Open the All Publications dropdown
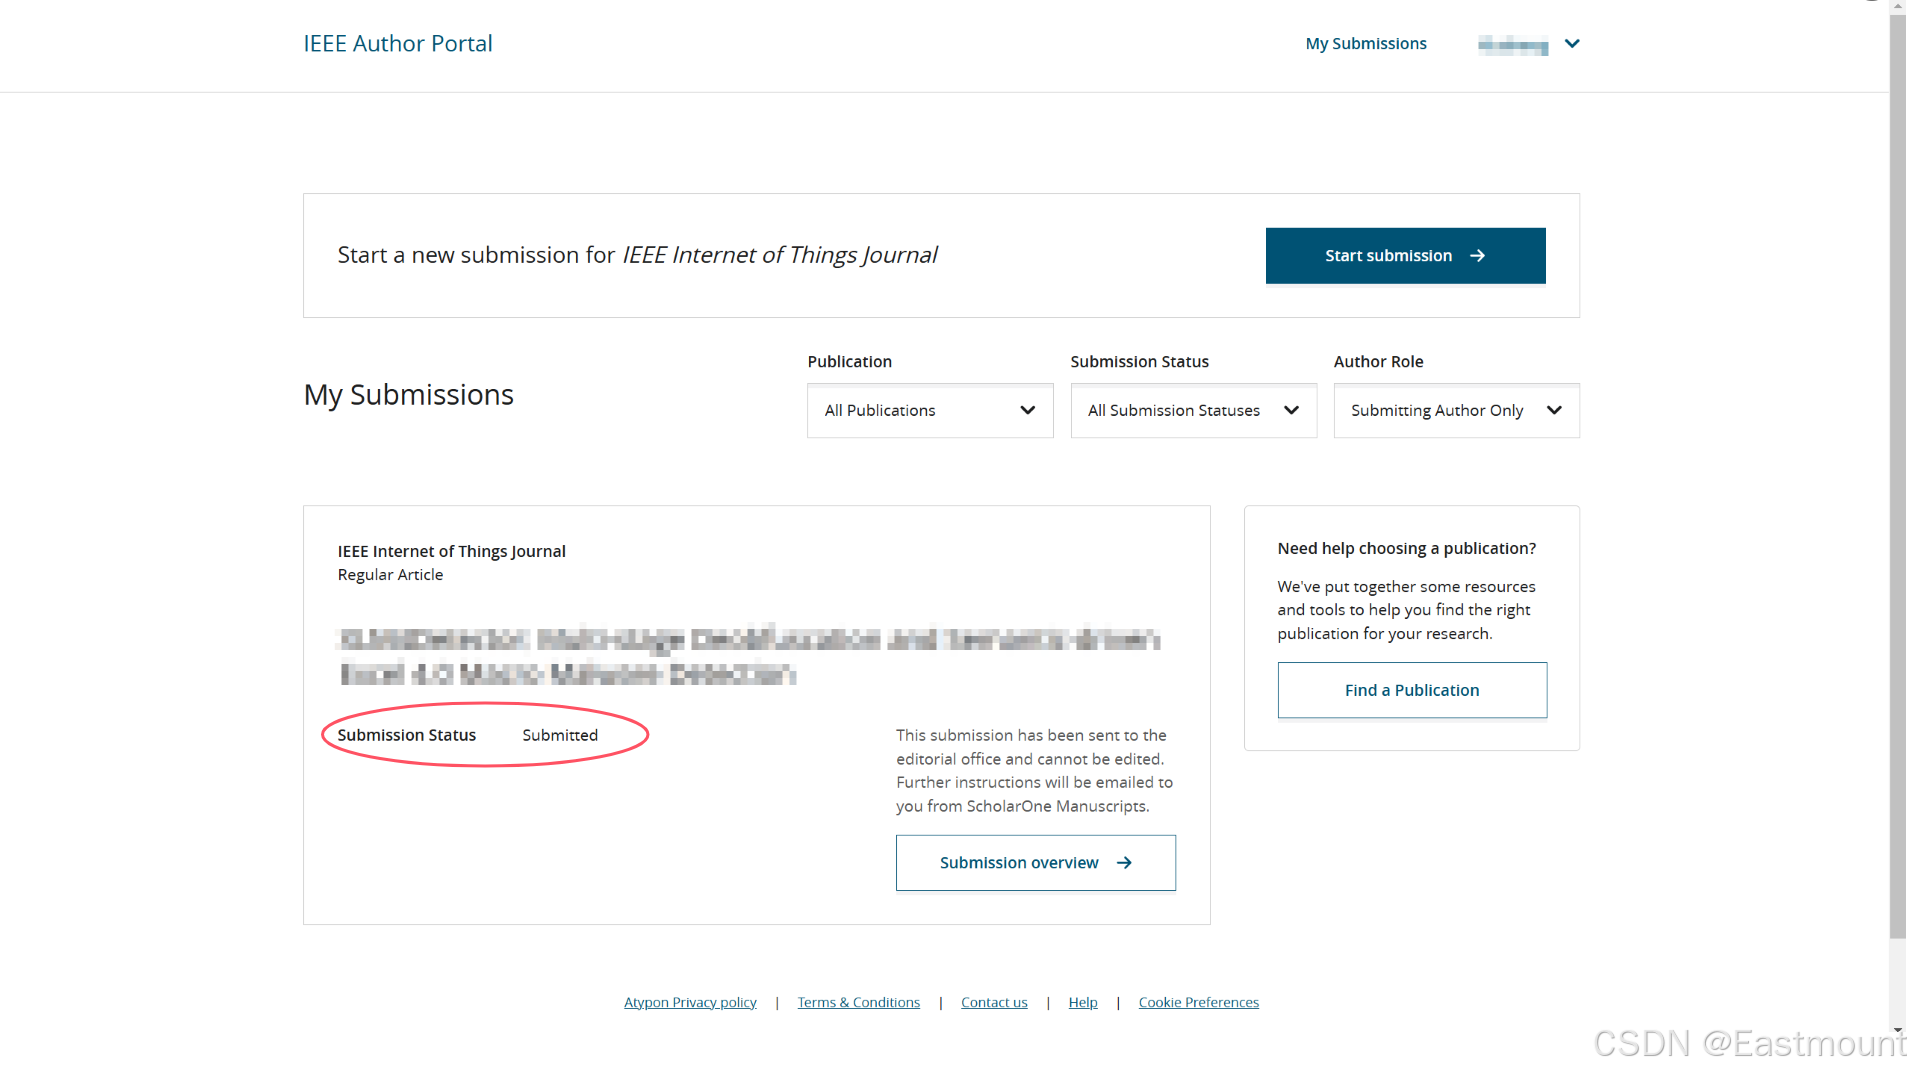The height and width of the screenshot is (1075, 1911). point(930,410)
